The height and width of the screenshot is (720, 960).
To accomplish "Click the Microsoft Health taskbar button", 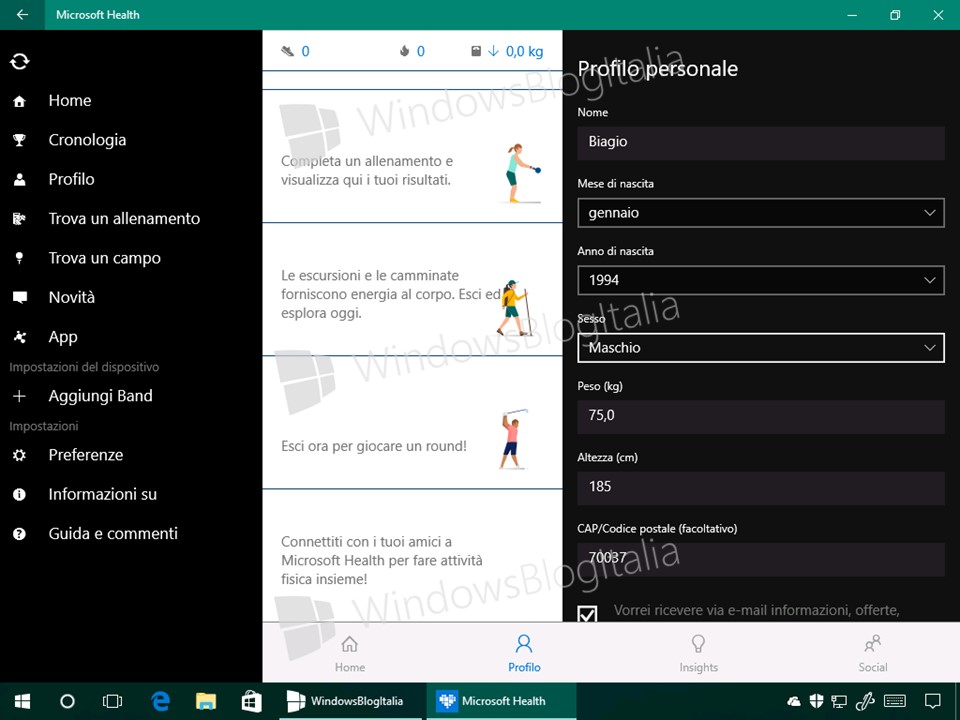I will (x=501, y=701).
